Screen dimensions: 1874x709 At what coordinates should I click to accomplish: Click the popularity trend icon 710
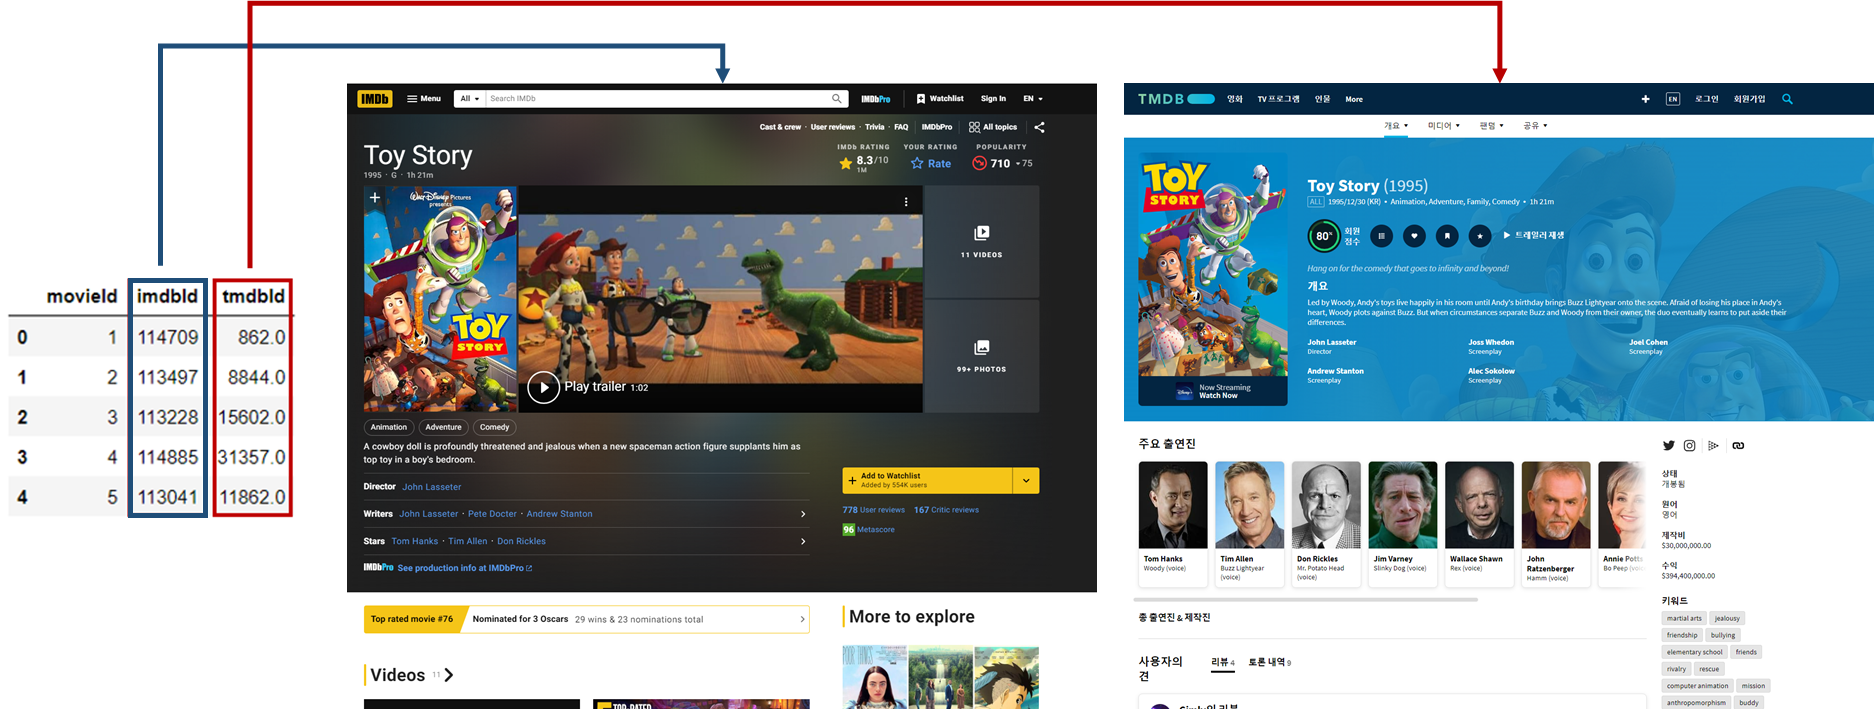tap(979, 163)
